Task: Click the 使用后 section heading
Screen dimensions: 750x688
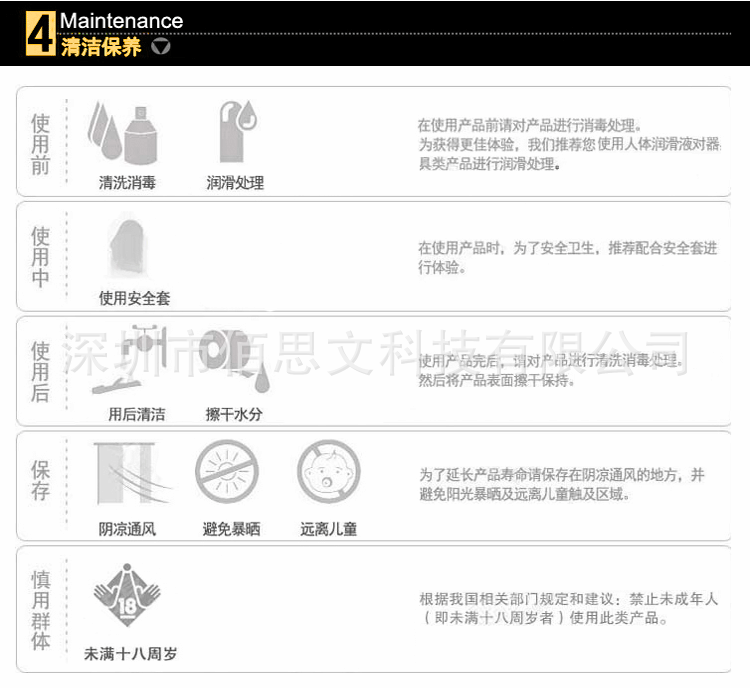Action: [x=40, y=372]
